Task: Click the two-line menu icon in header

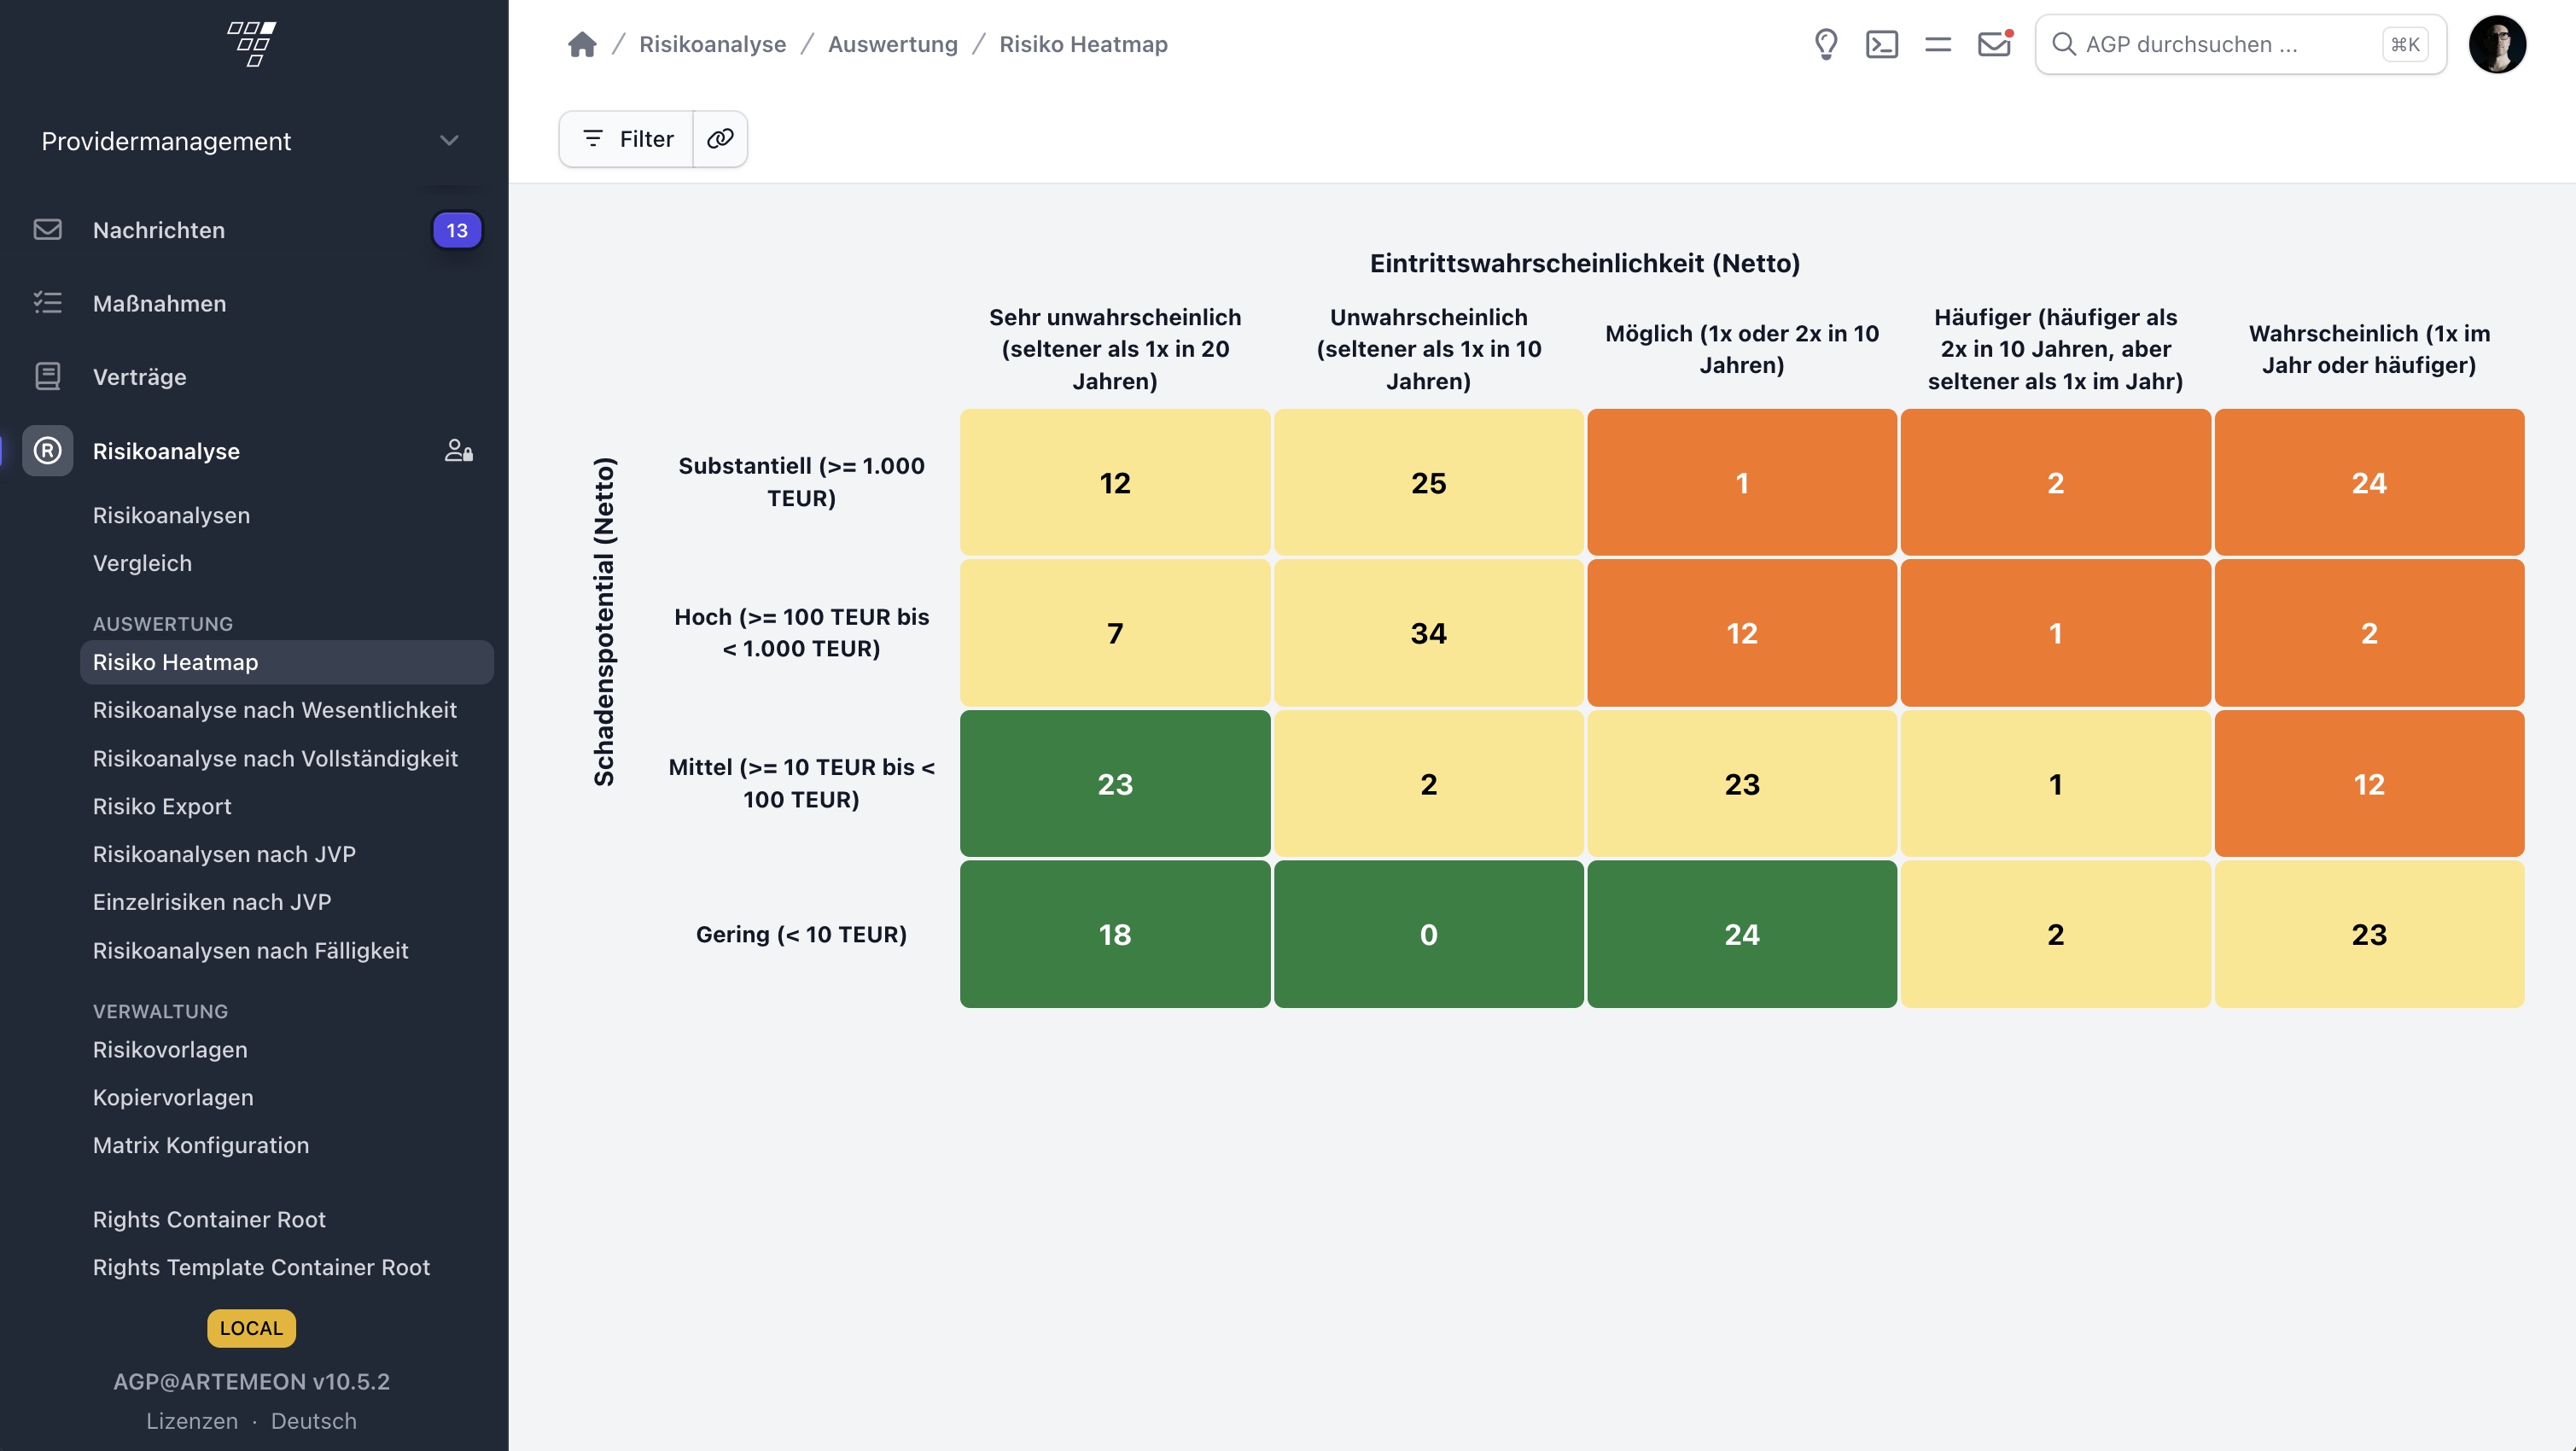Action: (1937, 45)
